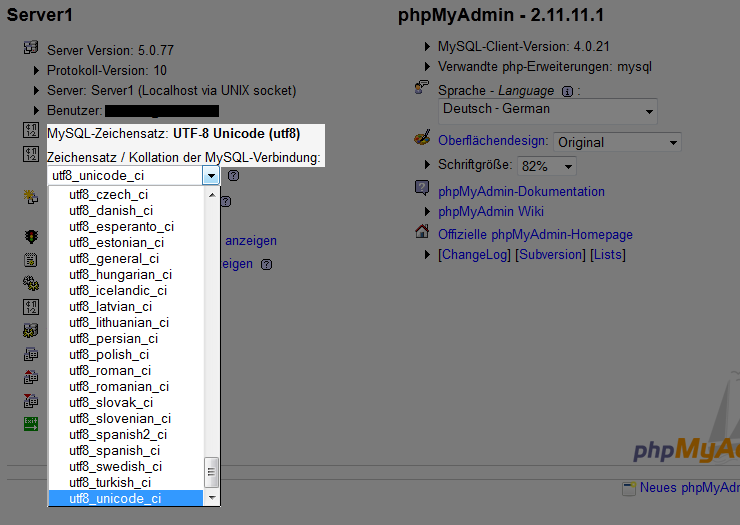Image resolution: width=740 pixels, height=525 pixels.
Task: Click the new database sparkle icon
Action: [x=31, y=196]
